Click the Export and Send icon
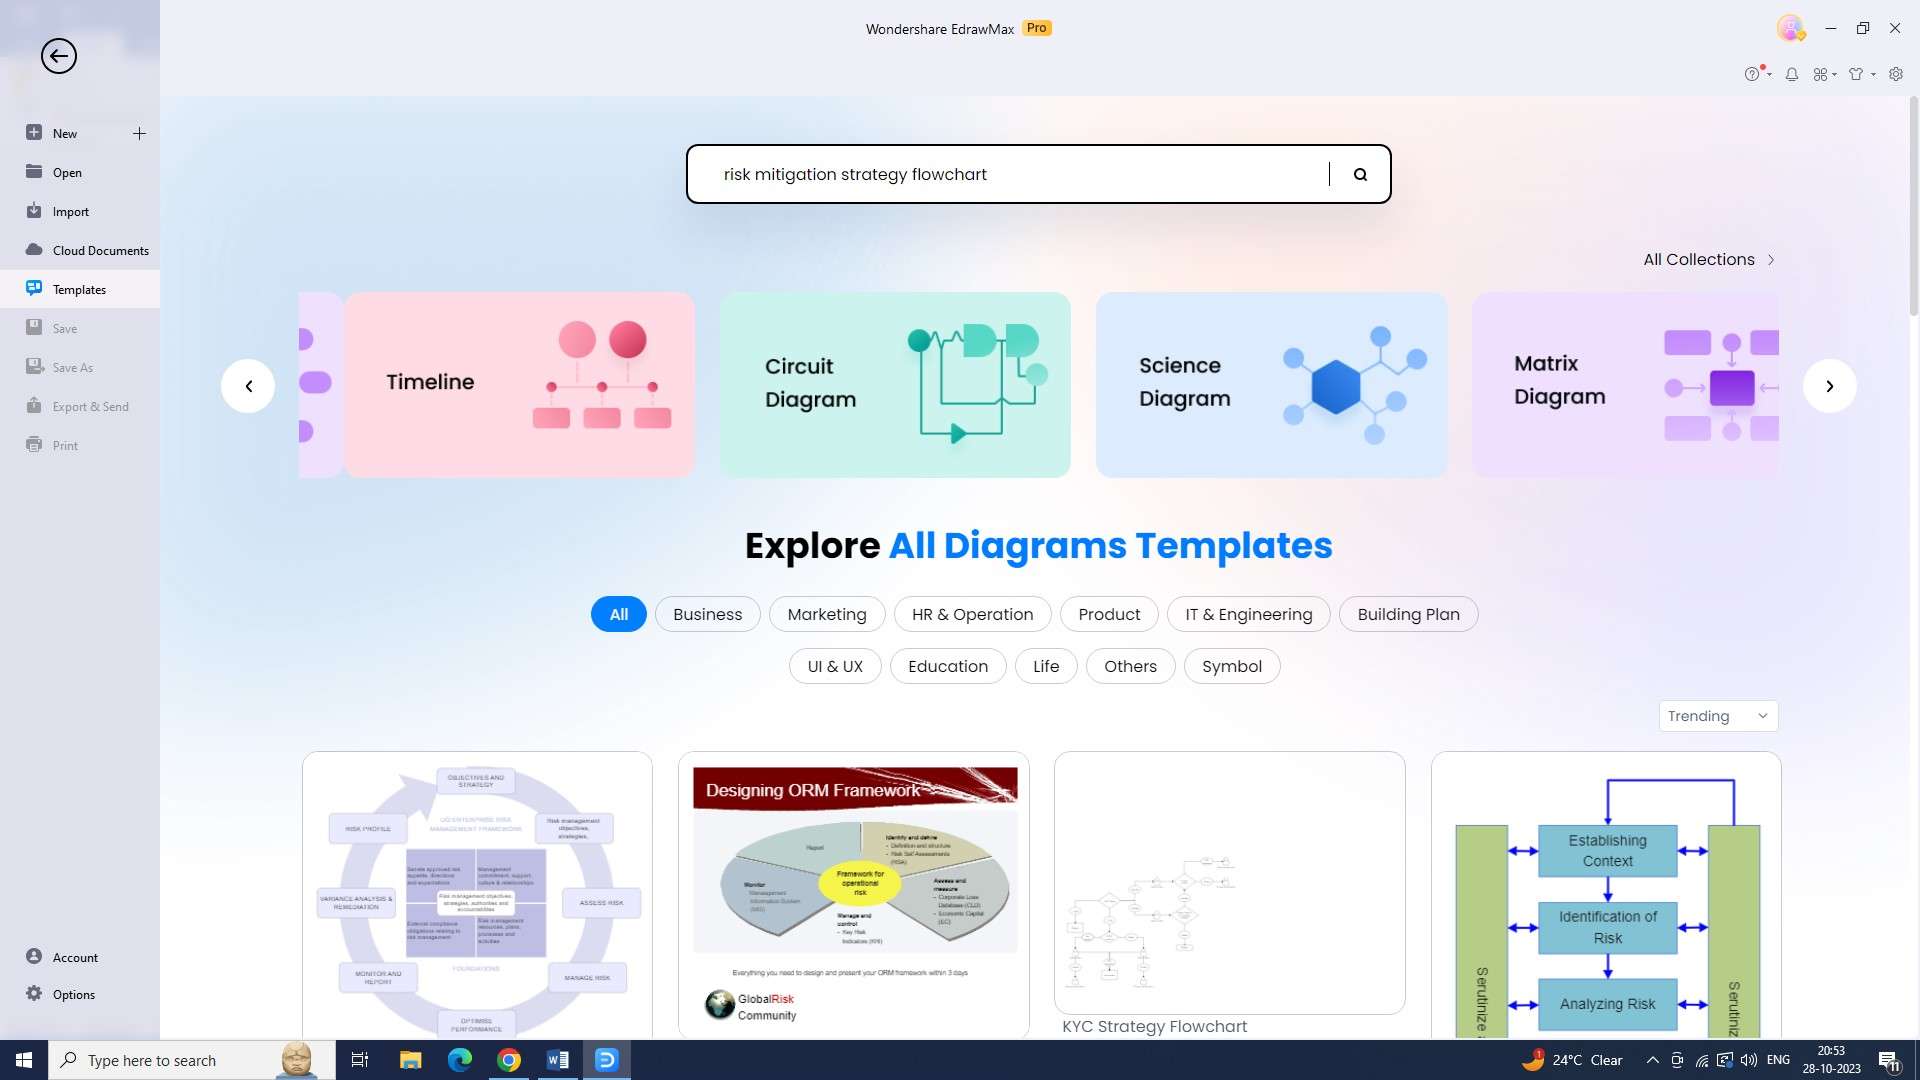1920x1080 pixels. (x=32, y=405)
